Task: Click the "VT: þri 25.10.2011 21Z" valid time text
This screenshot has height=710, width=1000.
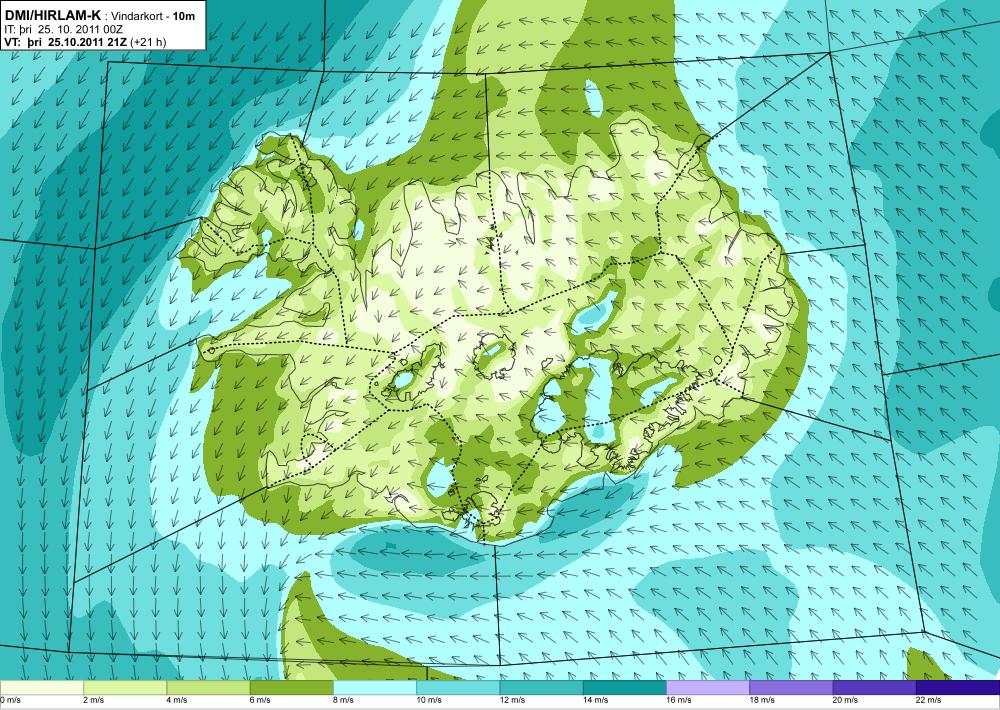Action: pos(66,41)
